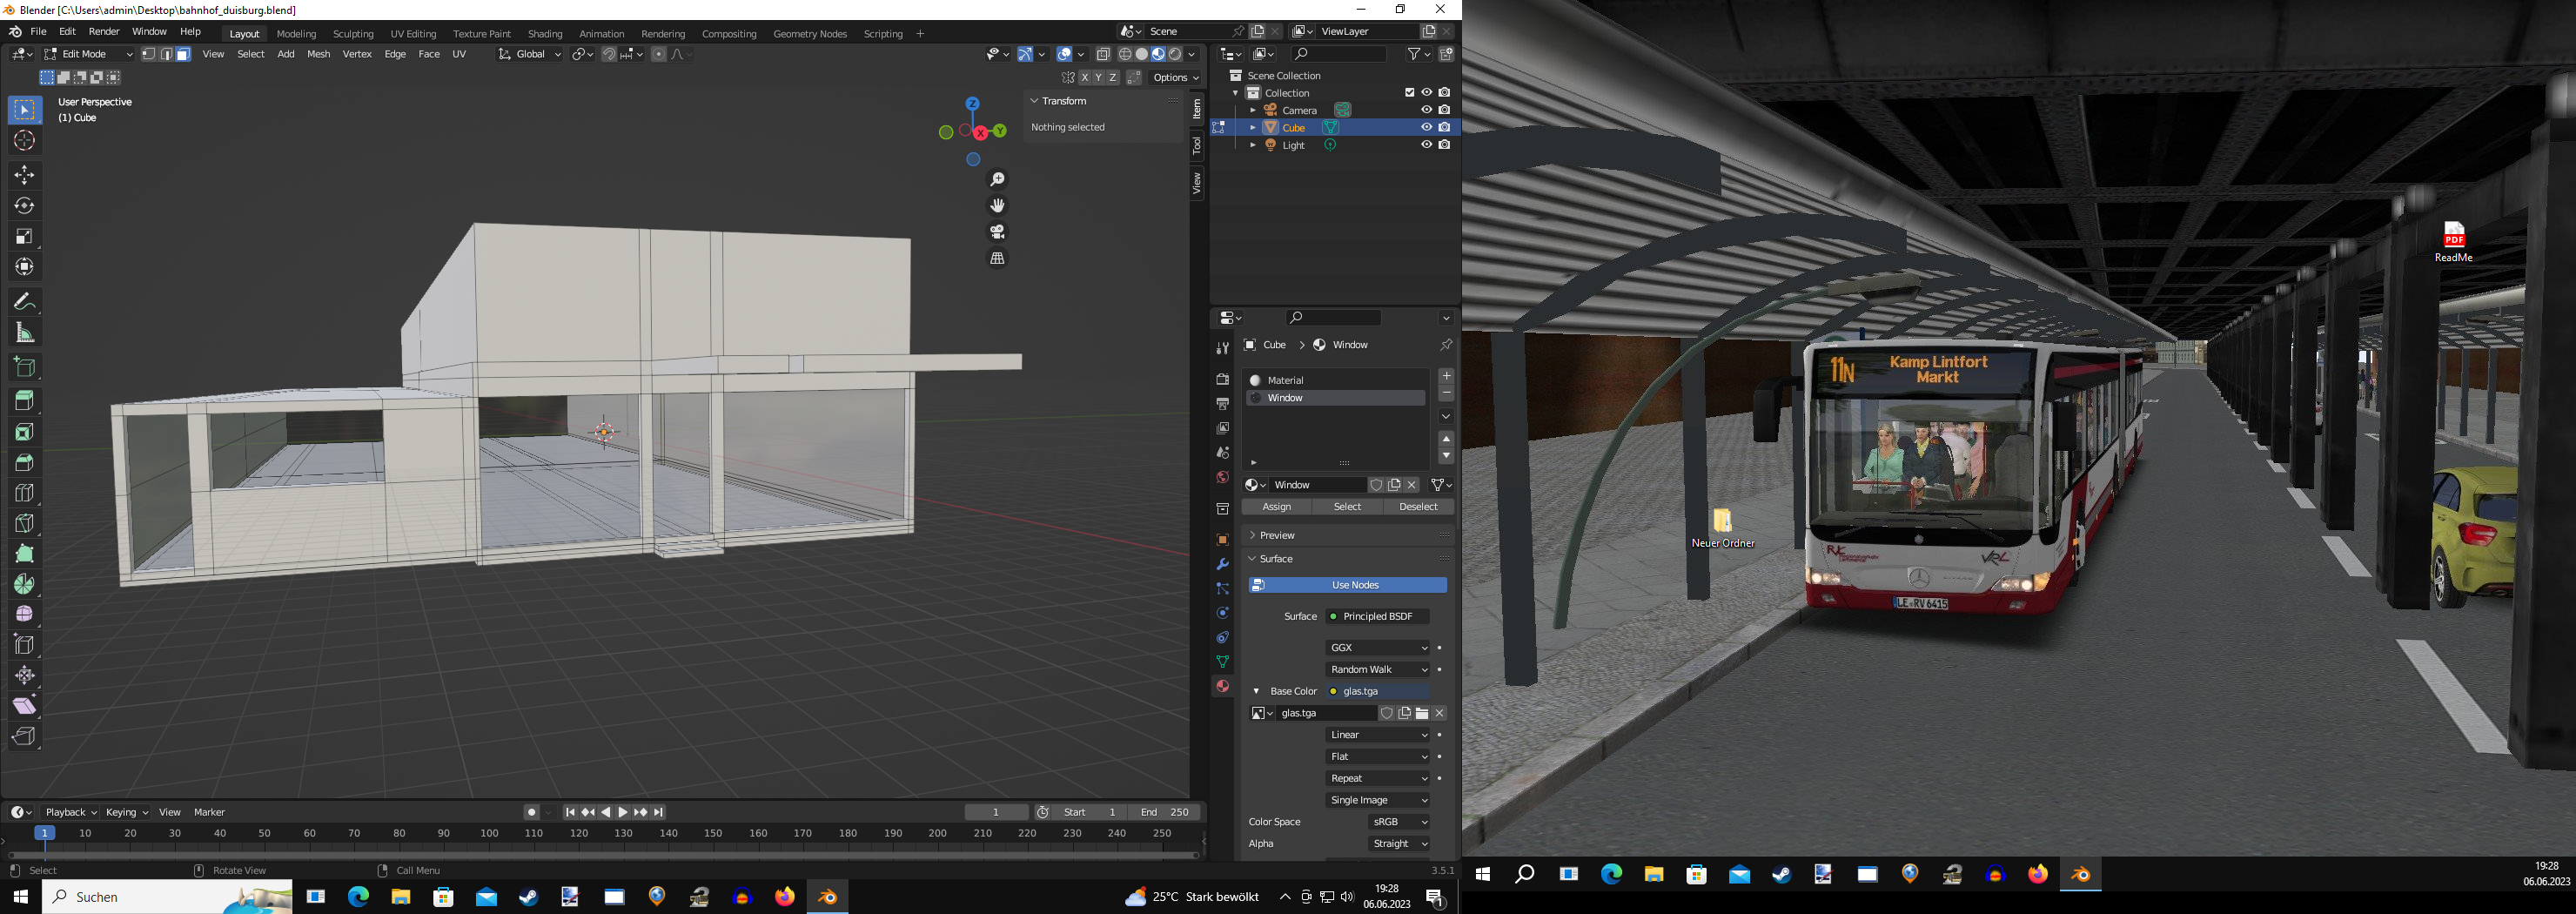Screen dimensions: 2576x914
Task: Click the viewport zoom magnifier icon
Action: pos(997,180)
